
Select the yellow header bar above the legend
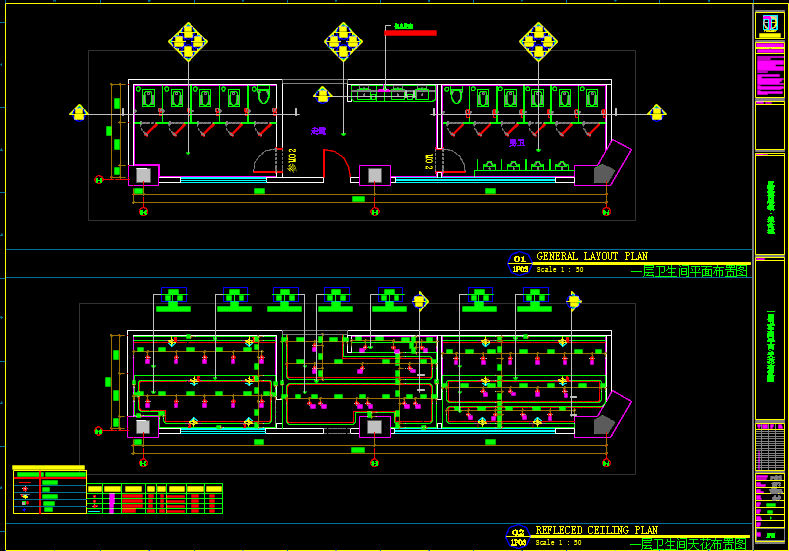click(48, 467)
